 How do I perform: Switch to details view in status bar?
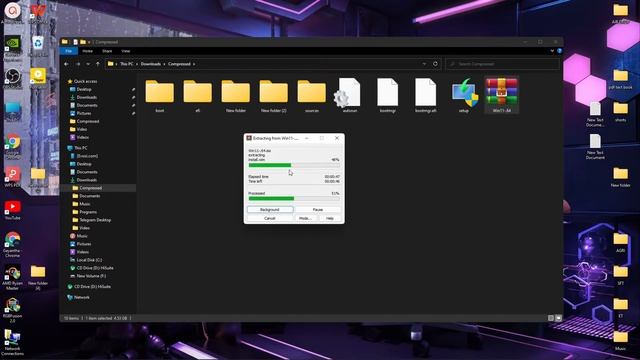point(551,318)
